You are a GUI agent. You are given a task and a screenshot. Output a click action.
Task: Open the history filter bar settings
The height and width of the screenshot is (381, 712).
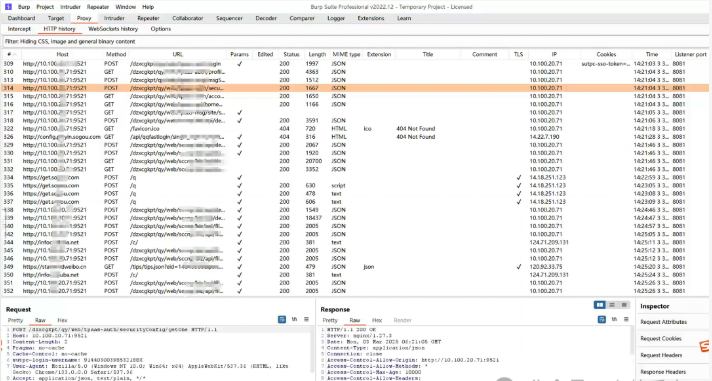(356, 41)
